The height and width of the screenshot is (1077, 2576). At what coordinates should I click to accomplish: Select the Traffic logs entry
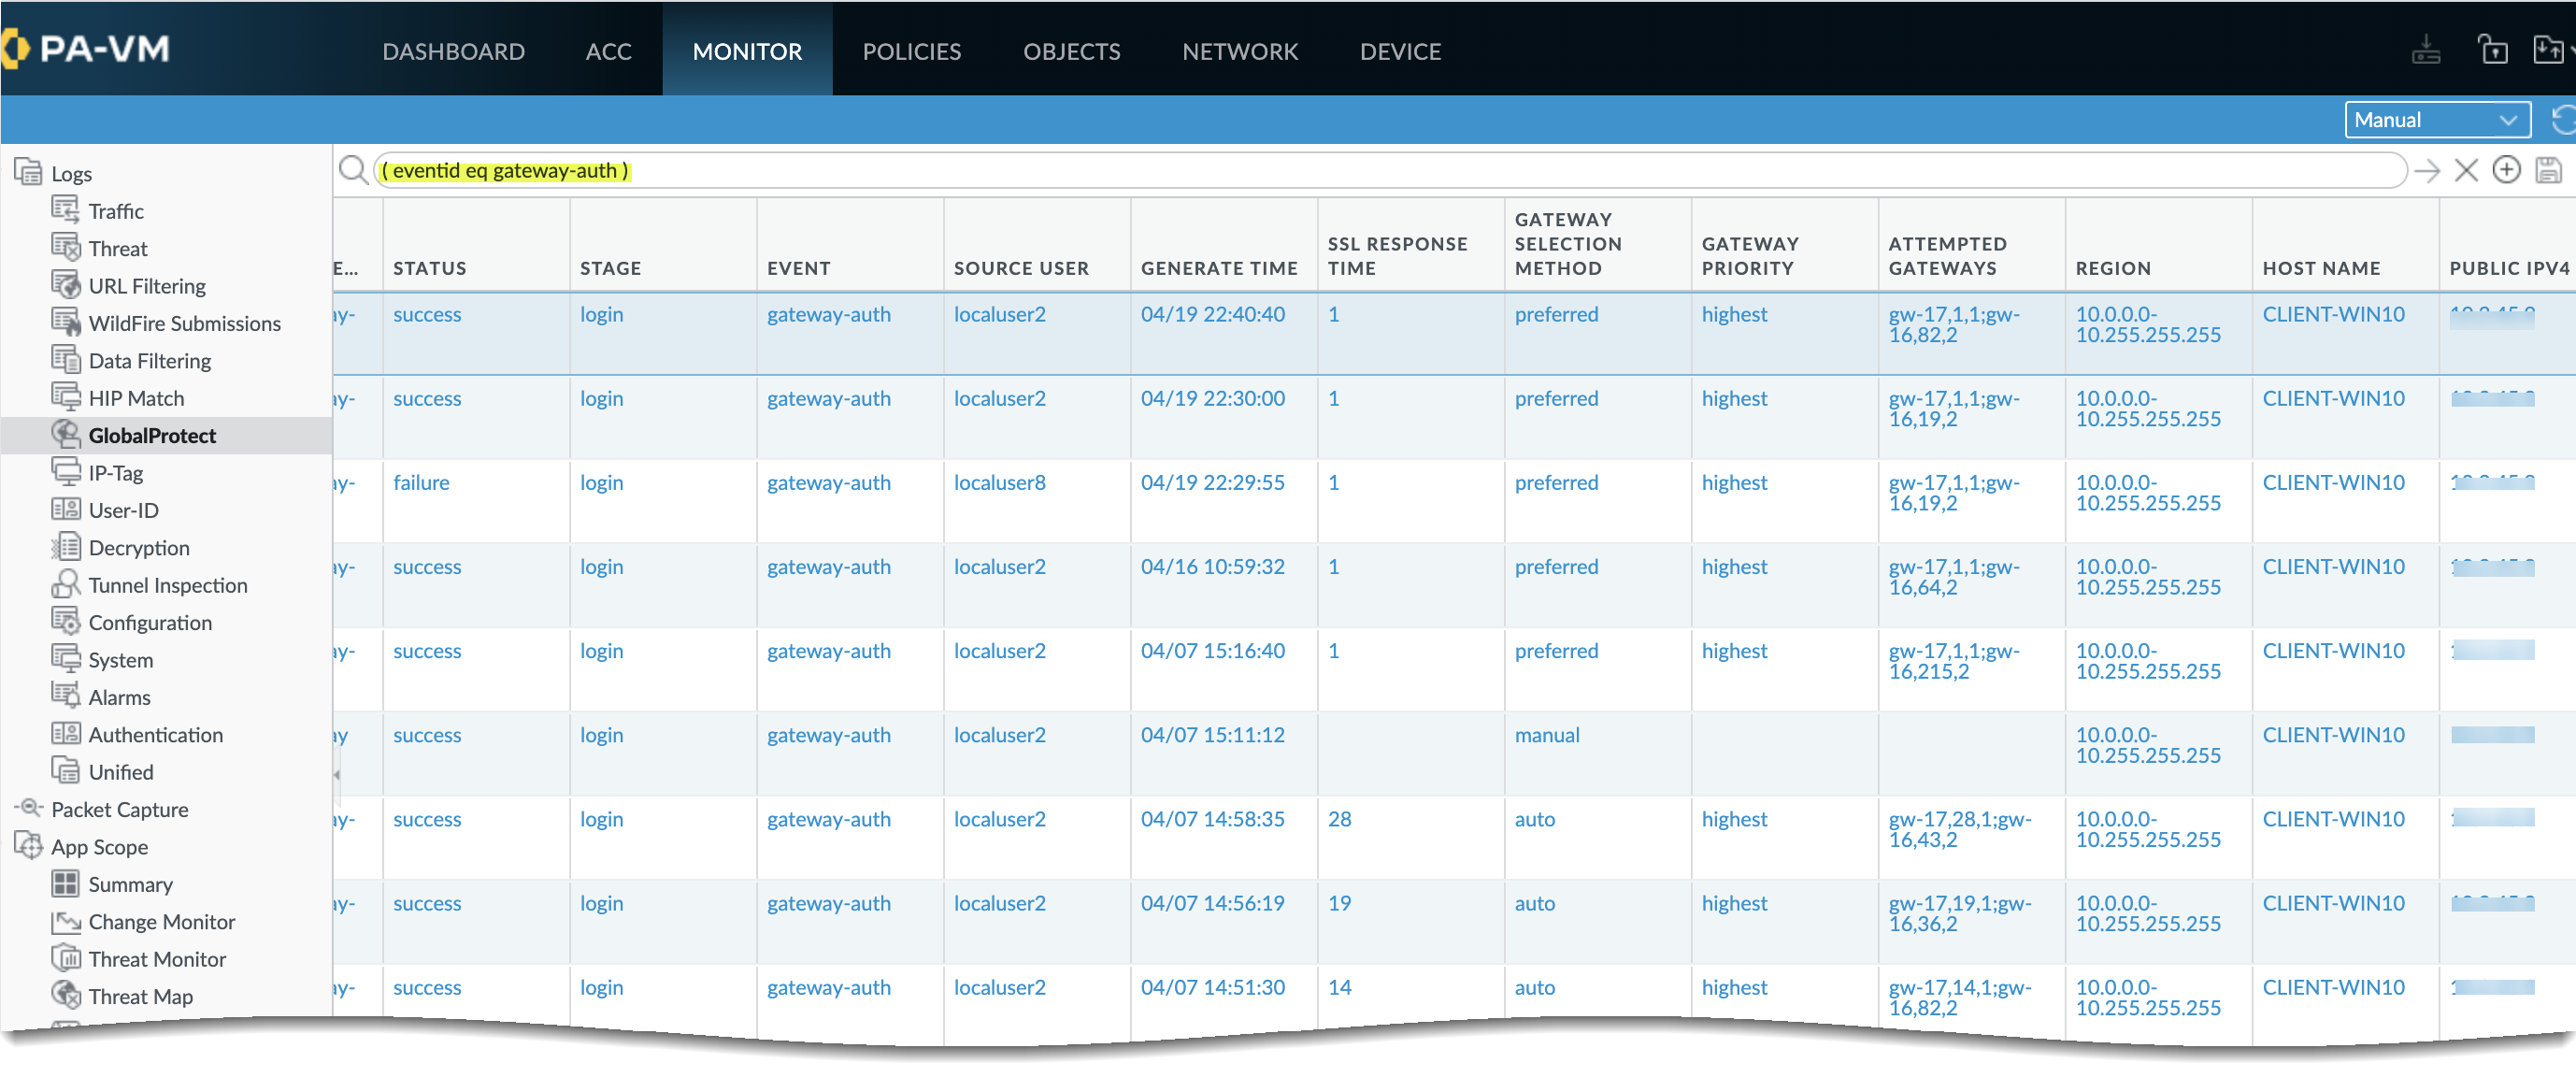click(x=116, y=211)
